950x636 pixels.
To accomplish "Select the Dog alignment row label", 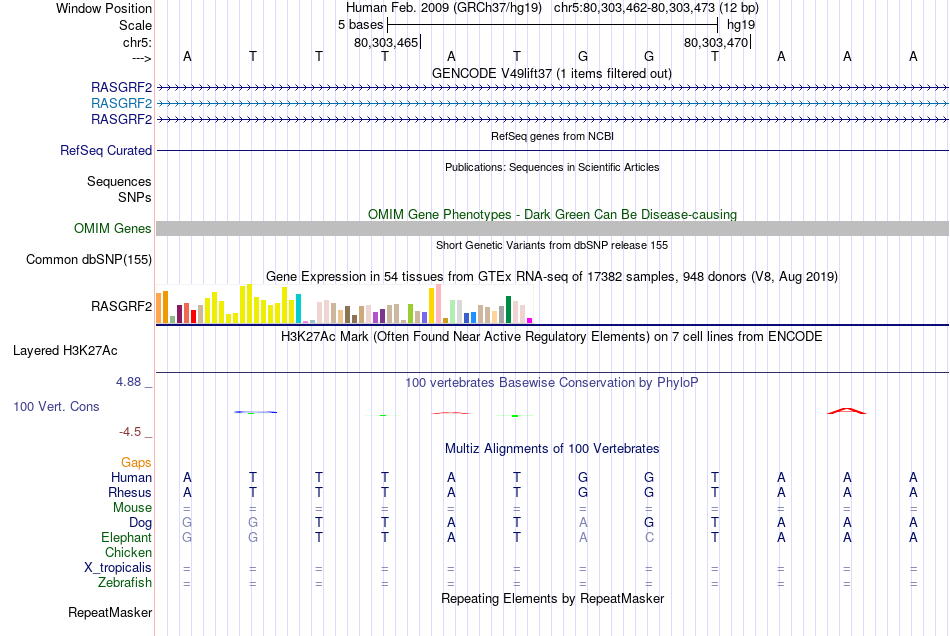I will pos(140,522).
